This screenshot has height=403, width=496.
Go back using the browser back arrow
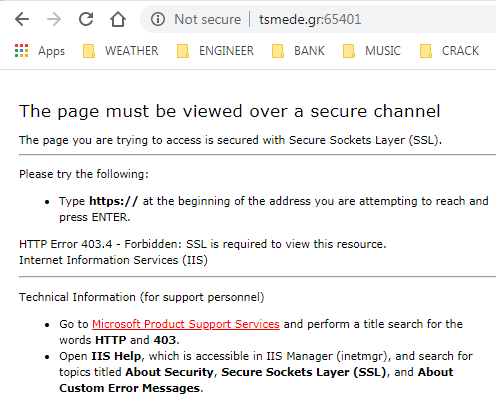click(x=22, y=19)
